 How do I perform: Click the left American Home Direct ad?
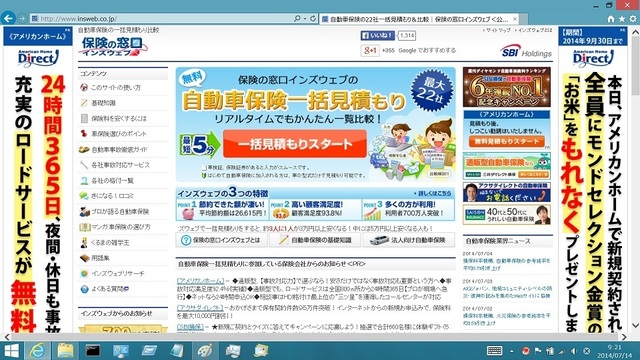(38, 180)
